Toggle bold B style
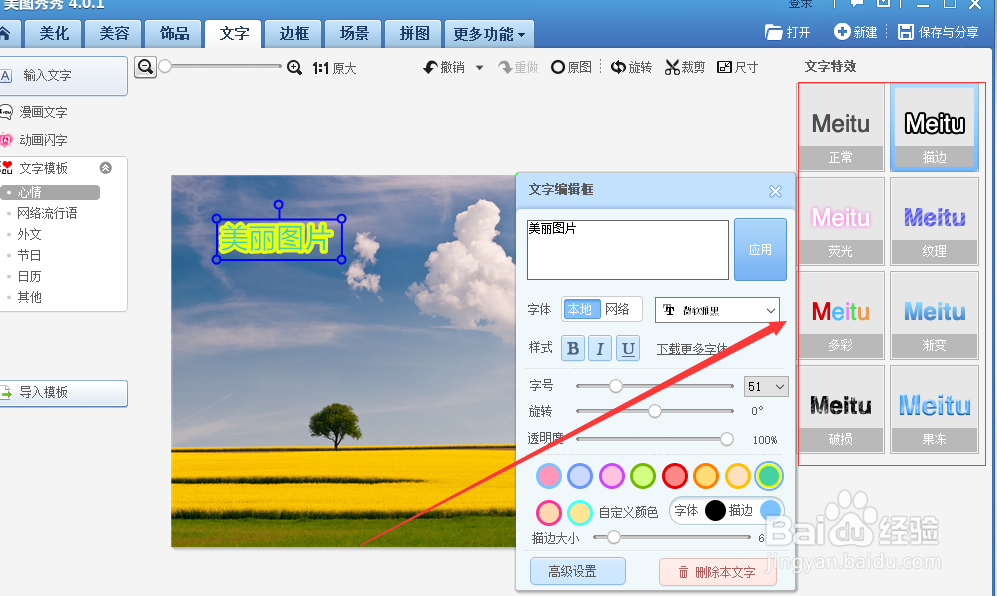The height and width of the screenshot is (596, 997). click(573, 348)
